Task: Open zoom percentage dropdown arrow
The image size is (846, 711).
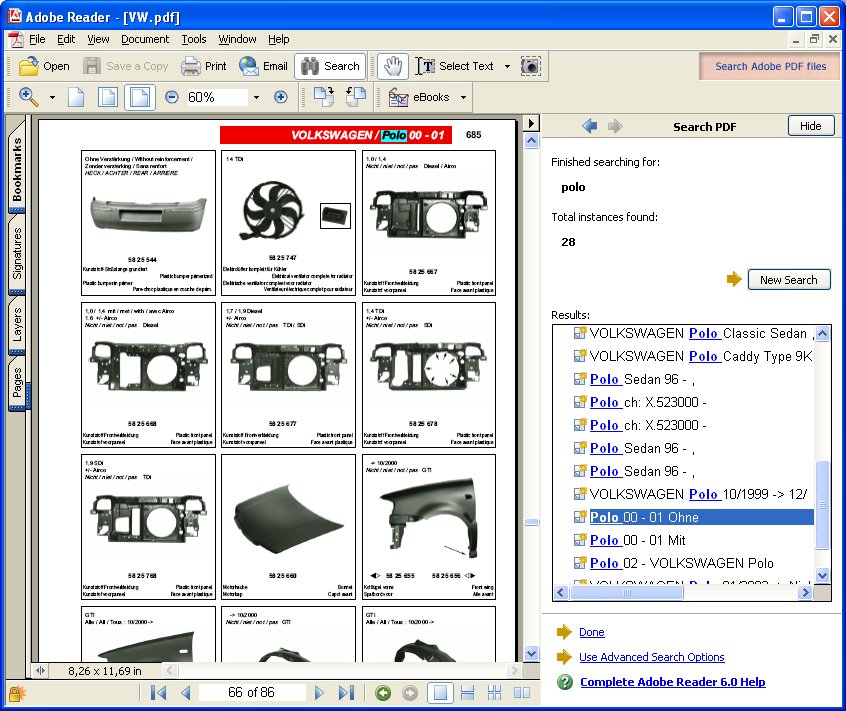Action: pos(256,97)
